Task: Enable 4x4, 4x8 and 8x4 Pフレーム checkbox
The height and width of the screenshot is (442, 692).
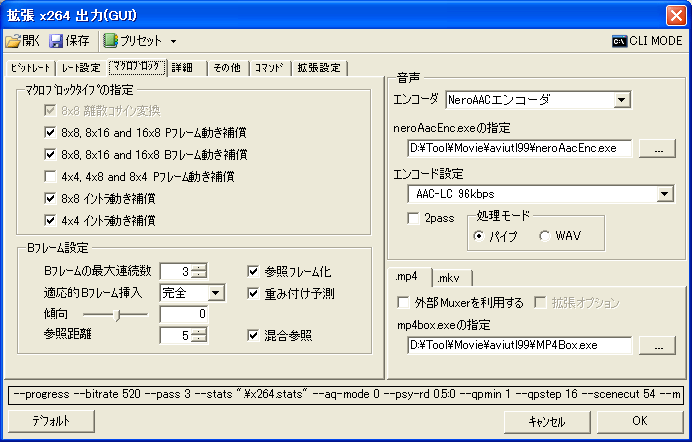Action: click(x=50, y=176)
